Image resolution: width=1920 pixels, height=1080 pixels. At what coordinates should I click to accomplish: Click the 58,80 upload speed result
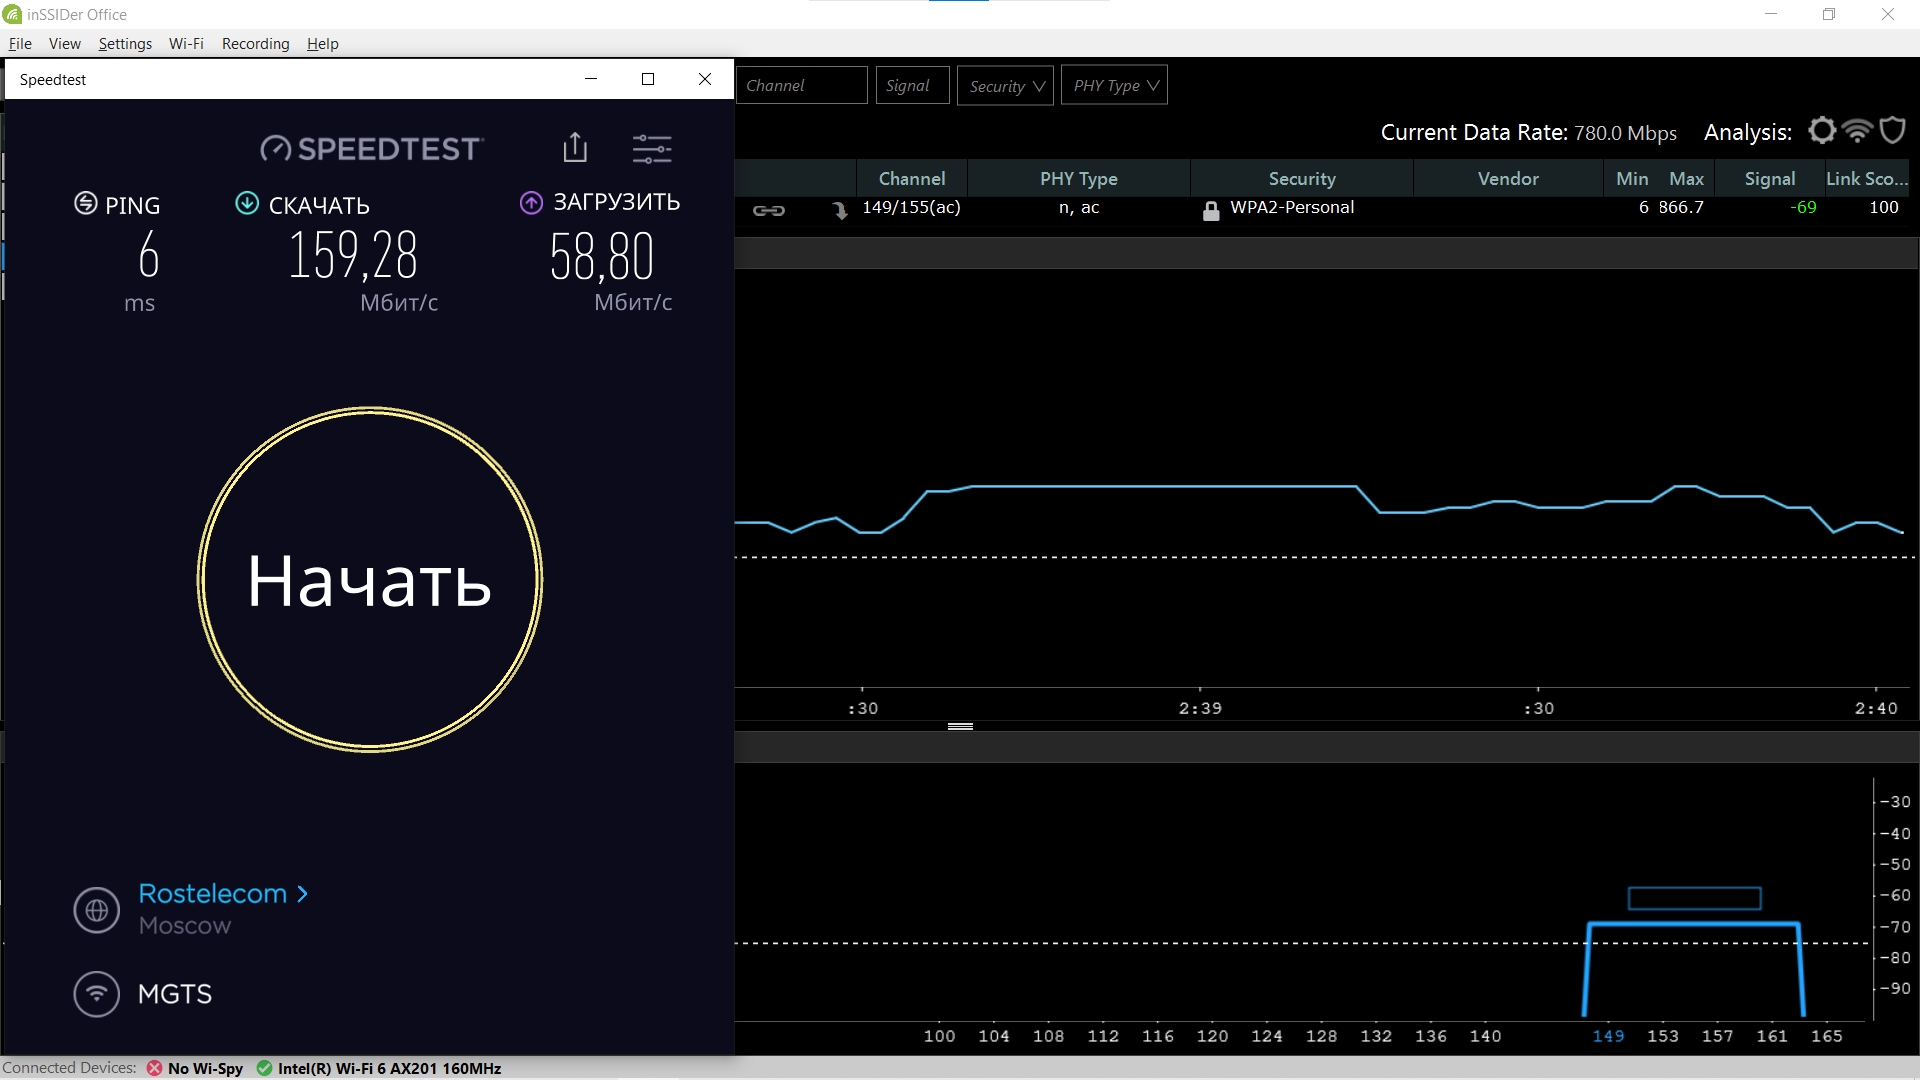click(601, 256)
